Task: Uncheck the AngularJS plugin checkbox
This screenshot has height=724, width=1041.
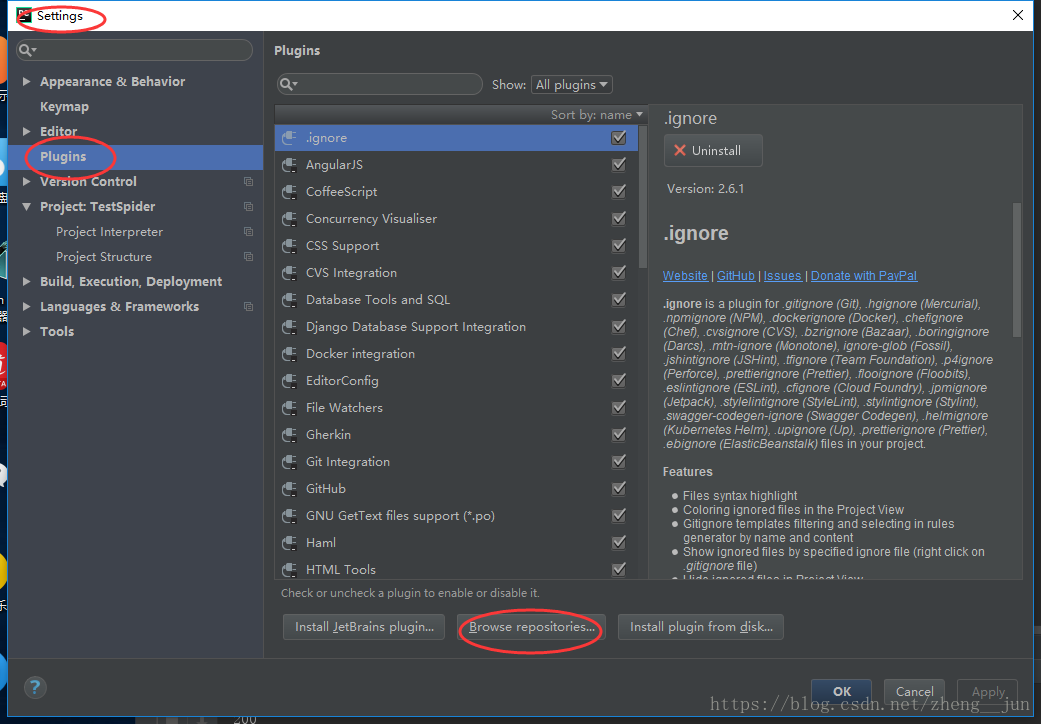Action: [x=619, y=165]
